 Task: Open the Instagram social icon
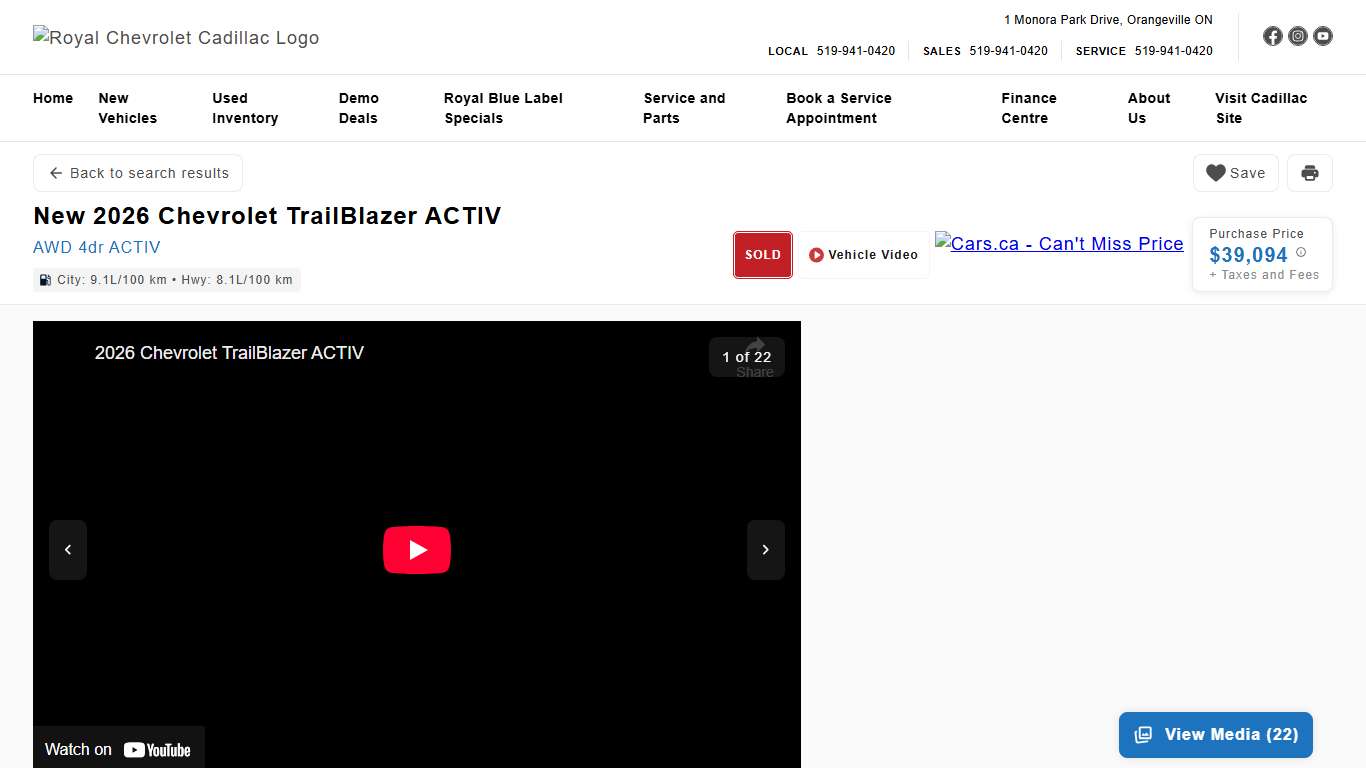coord(1298,36)
